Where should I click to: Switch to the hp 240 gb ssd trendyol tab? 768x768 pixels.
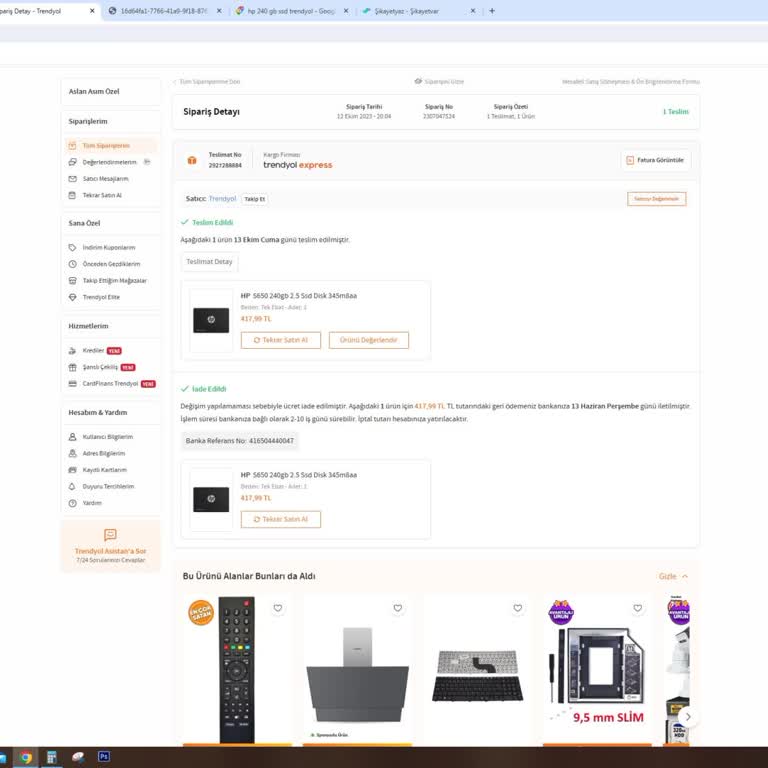tap(291, 11)
